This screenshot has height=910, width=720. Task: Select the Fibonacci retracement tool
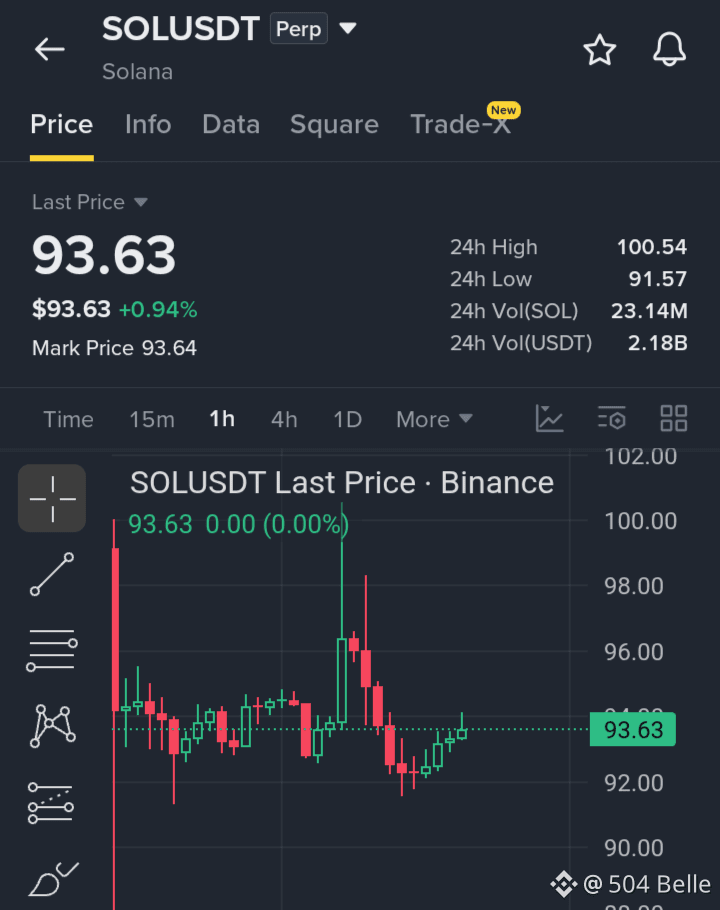pos(51,803)
